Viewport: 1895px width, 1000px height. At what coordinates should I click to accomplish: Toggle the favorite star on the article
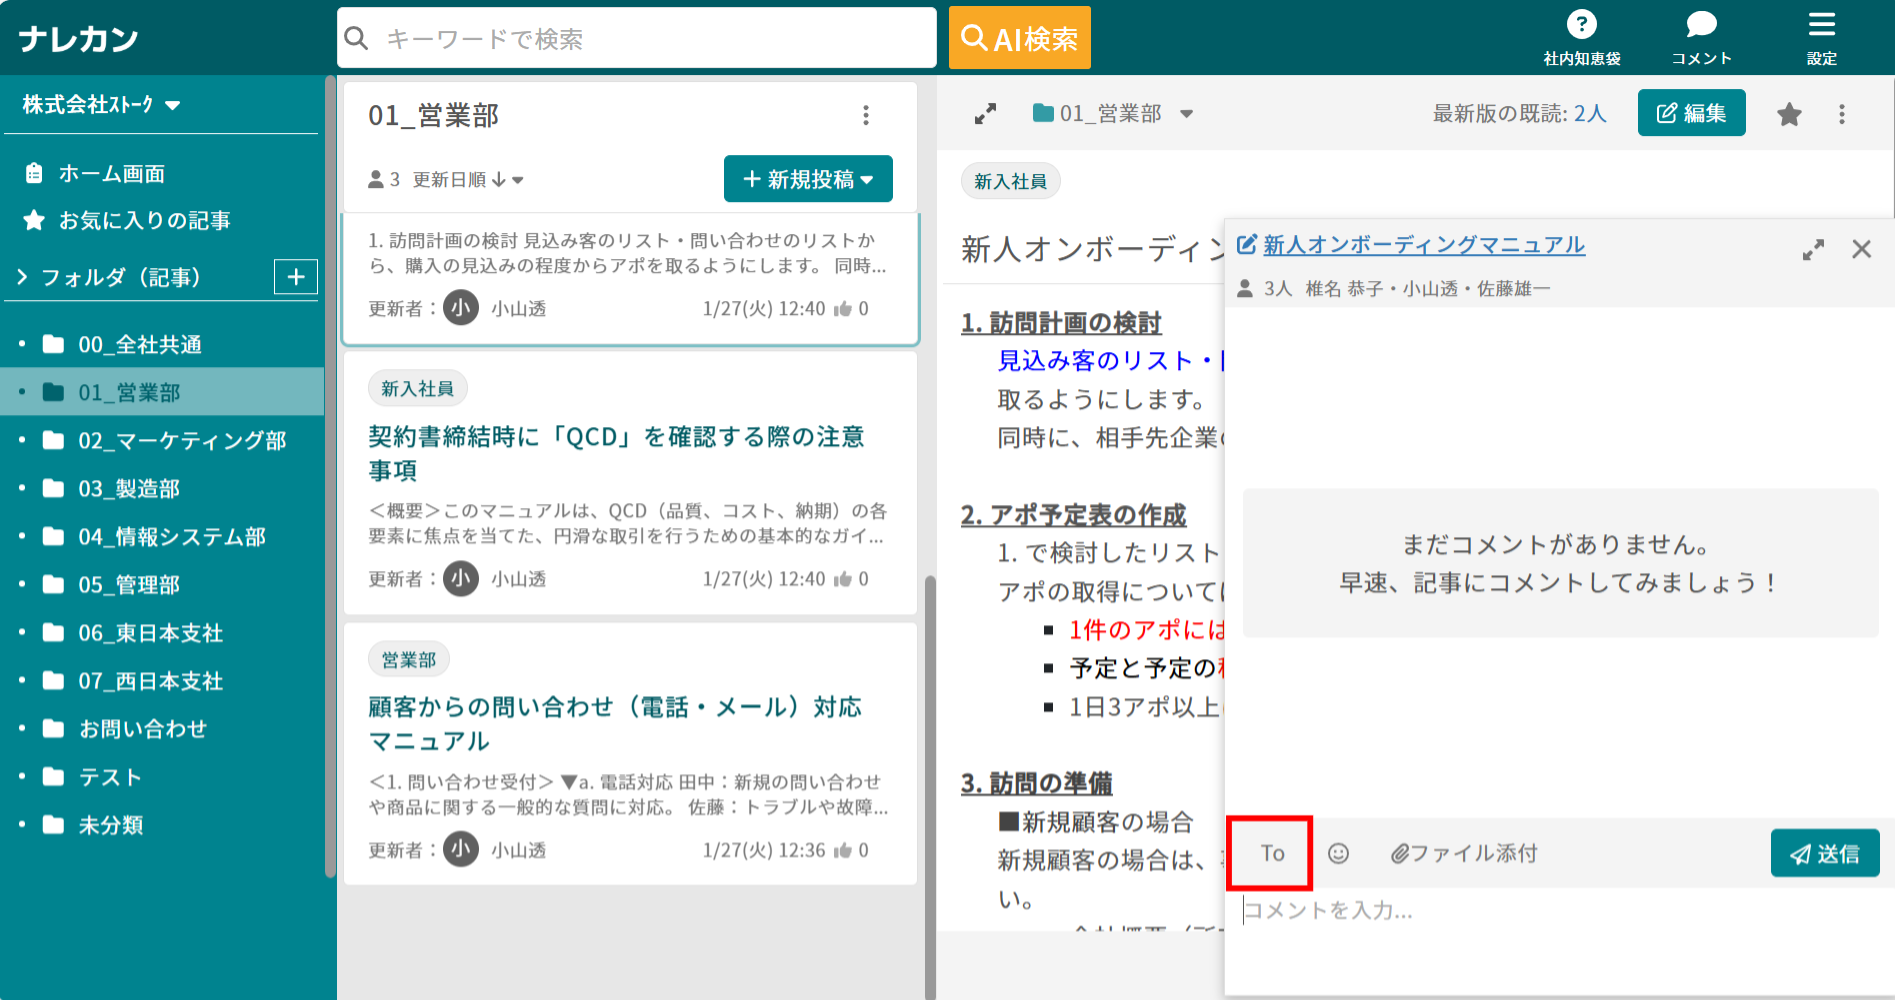click(1788, 113)
